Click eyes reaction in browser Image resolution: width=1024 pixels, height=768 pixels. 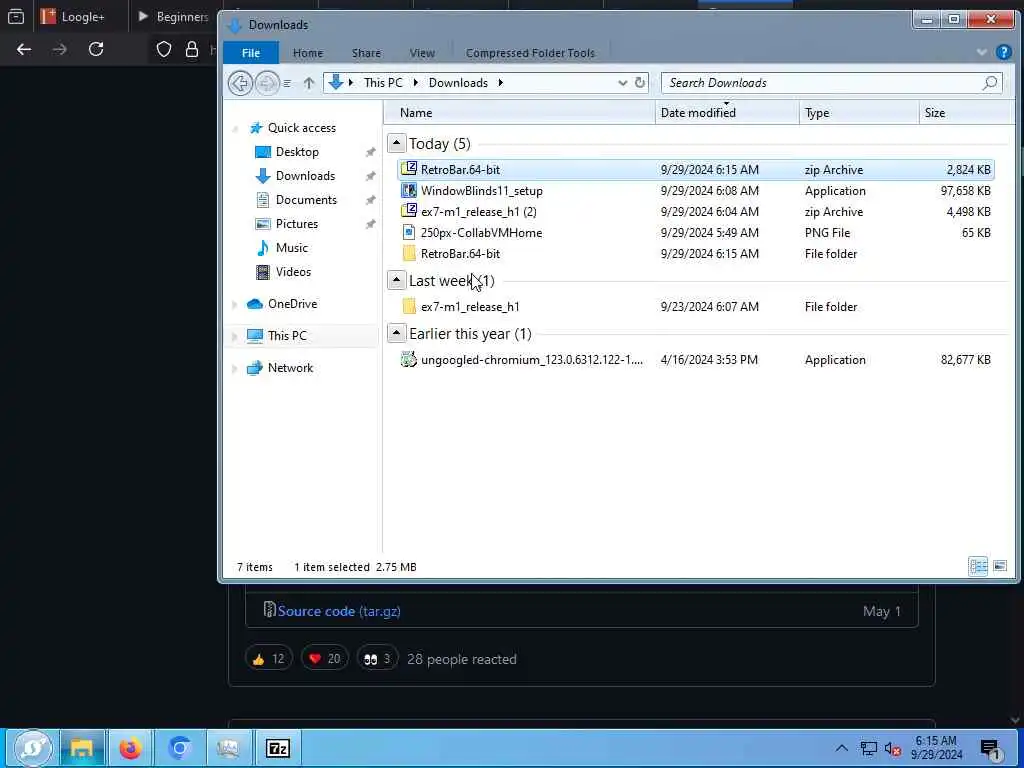point(377,659)
